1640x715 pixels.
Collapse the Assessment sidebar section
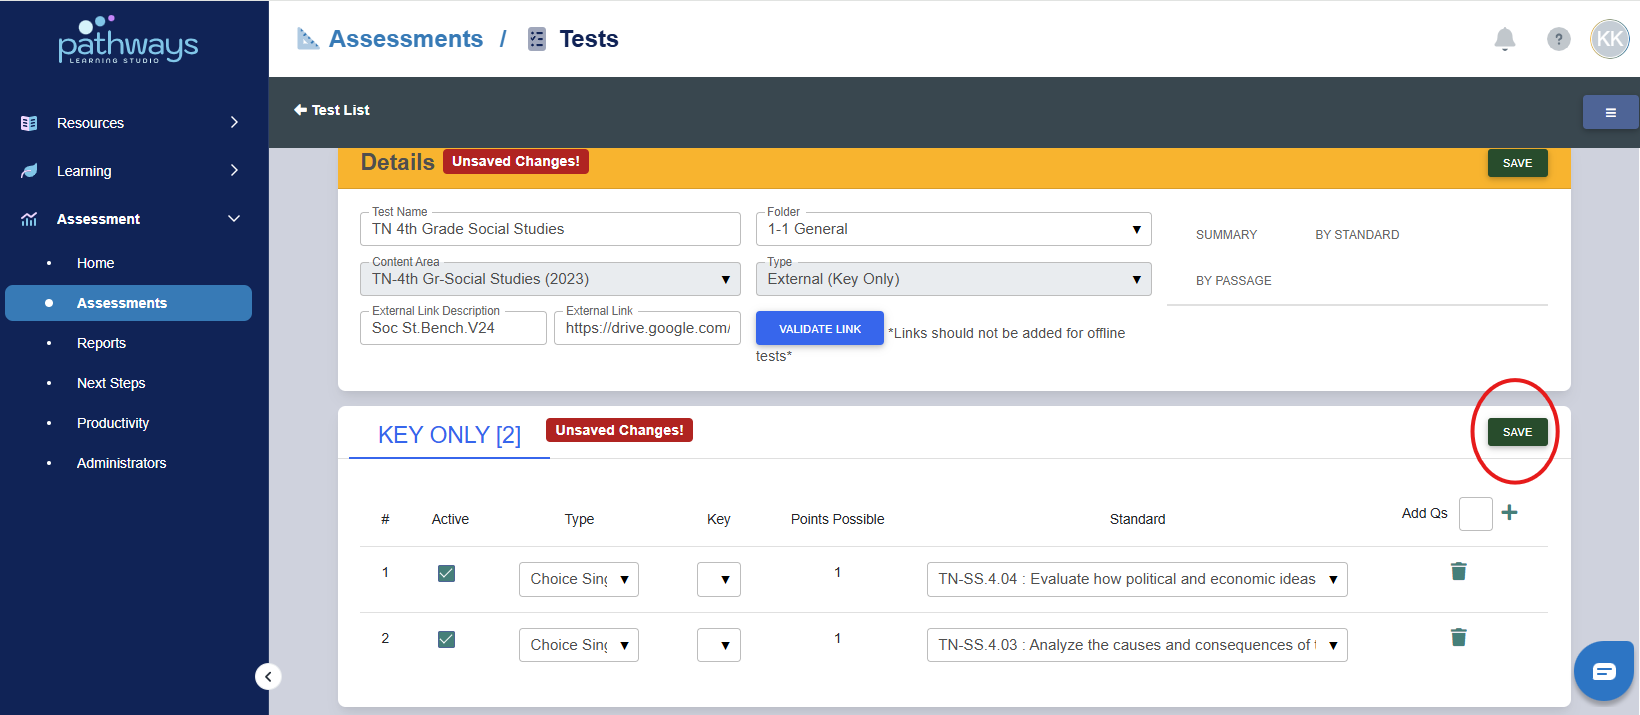234,218
